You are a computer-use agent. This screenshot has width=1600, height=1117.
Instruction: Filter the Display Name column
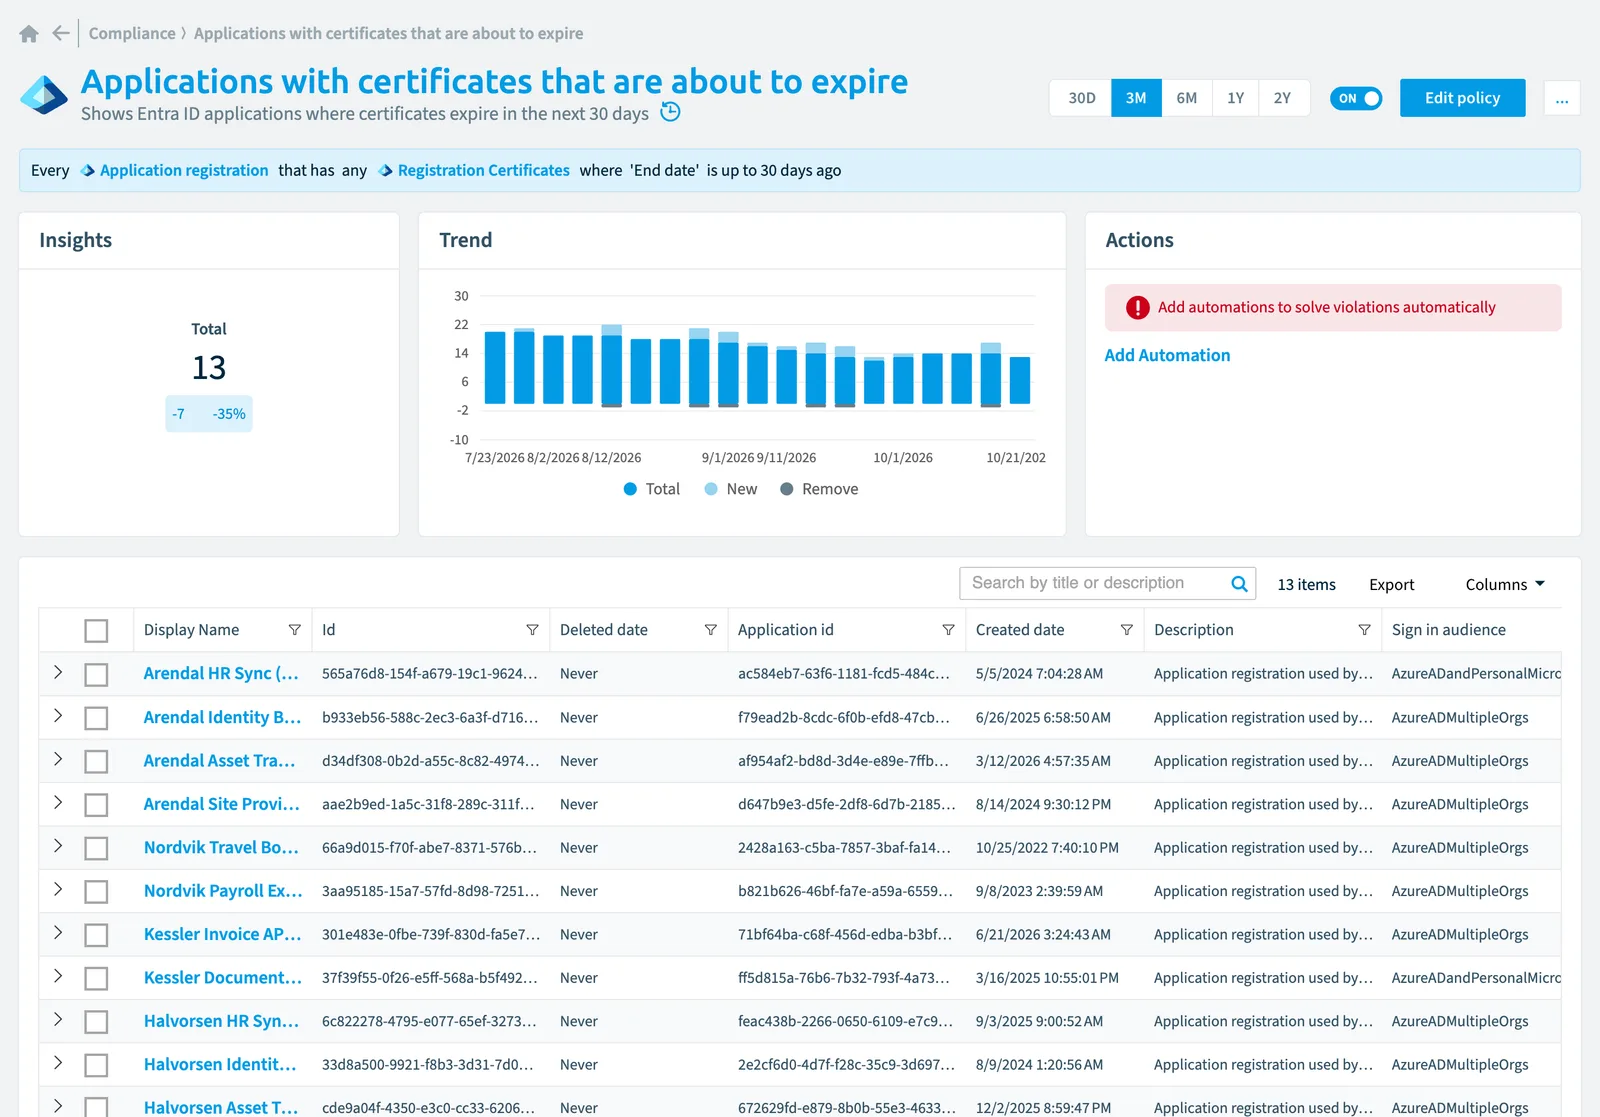pyautogui.click(x=295, y=630)
